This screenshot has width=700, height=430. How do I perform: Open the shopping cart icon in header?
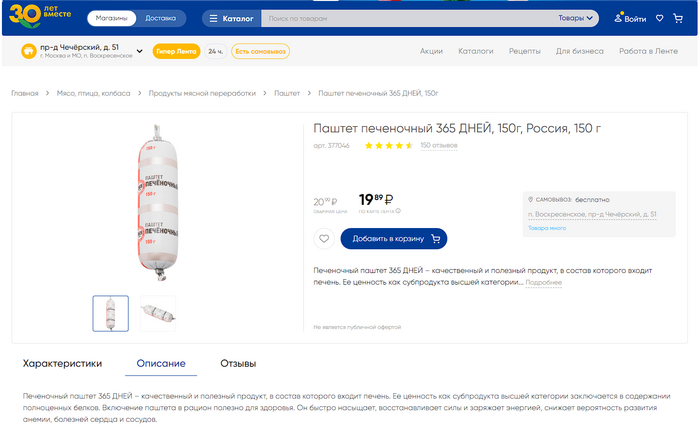[678, 18]
